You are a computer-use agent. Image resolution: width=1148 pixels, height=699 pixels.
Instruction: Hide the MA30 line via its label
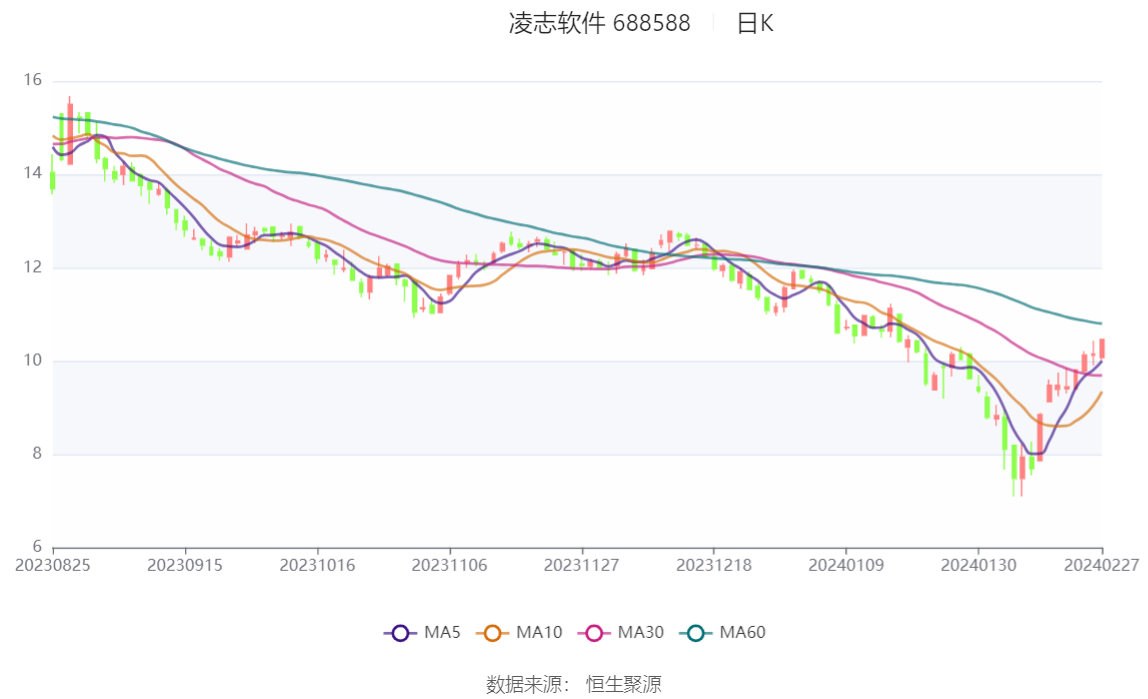pos(641,632)
